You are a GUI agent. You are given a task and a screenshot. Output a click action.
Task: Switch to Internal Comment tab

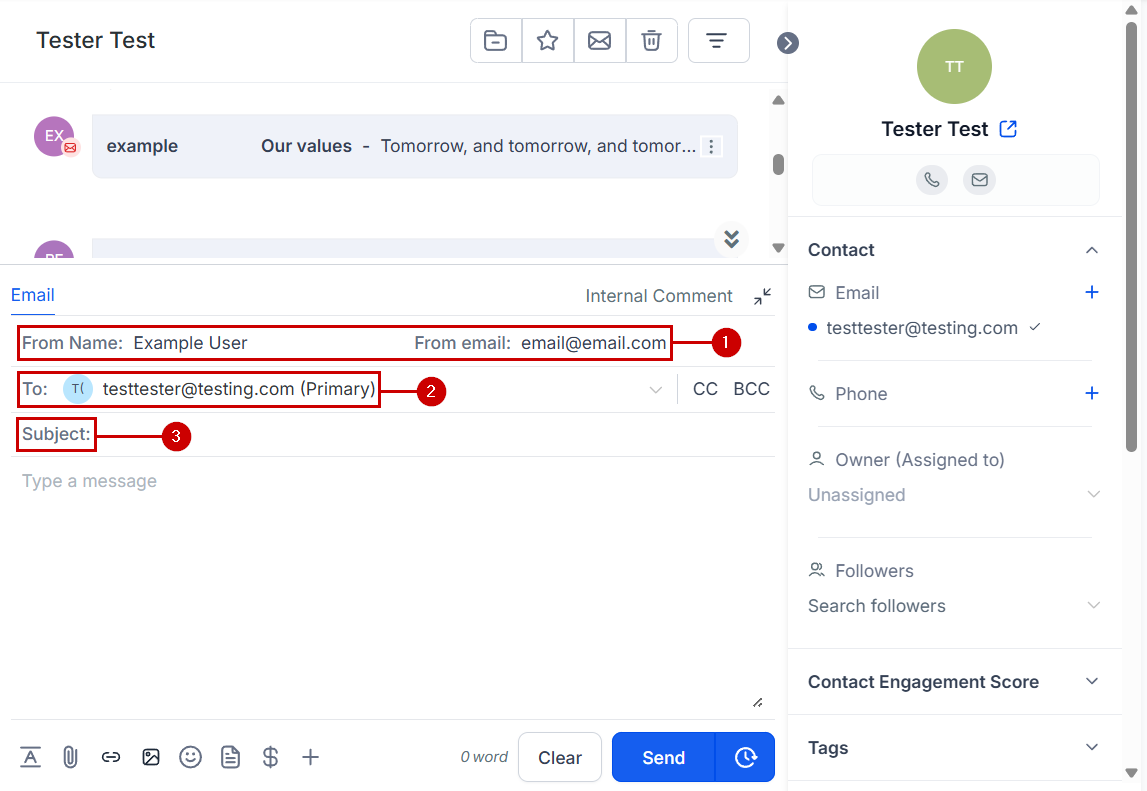[658, 296]
